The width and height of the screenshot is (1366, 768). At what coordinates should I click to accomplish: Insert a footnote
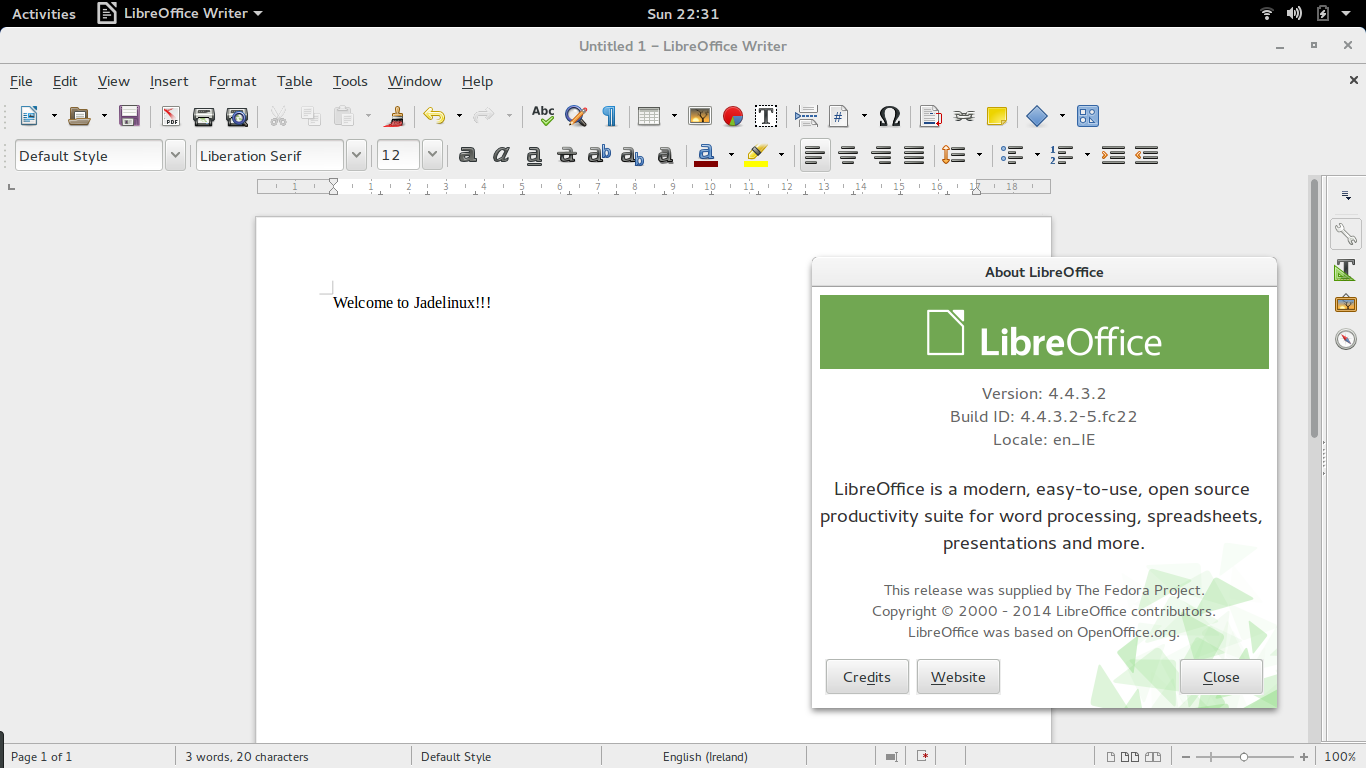(x=931, y=116)
